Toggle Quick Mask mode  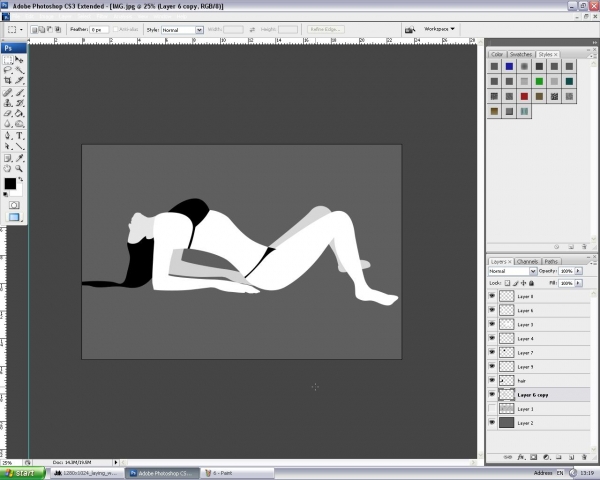click(x=14, y=205)
